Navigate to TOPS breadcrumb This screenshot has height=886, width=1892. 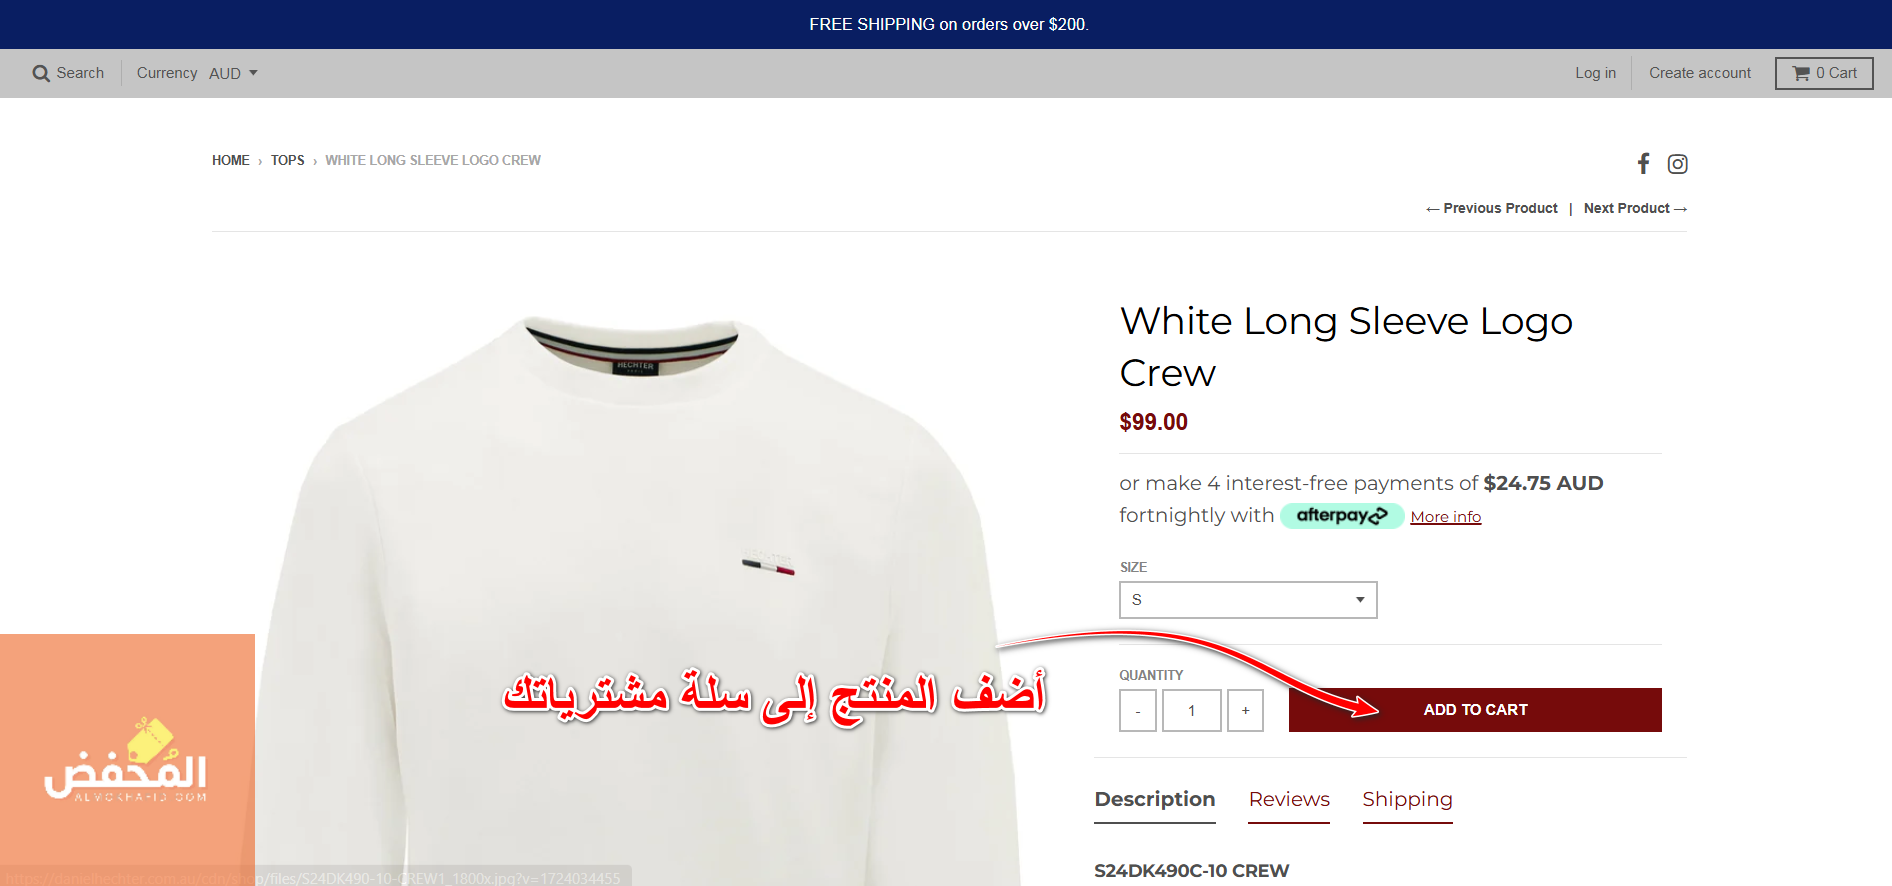pyautogui.click(x=287, y=160)
